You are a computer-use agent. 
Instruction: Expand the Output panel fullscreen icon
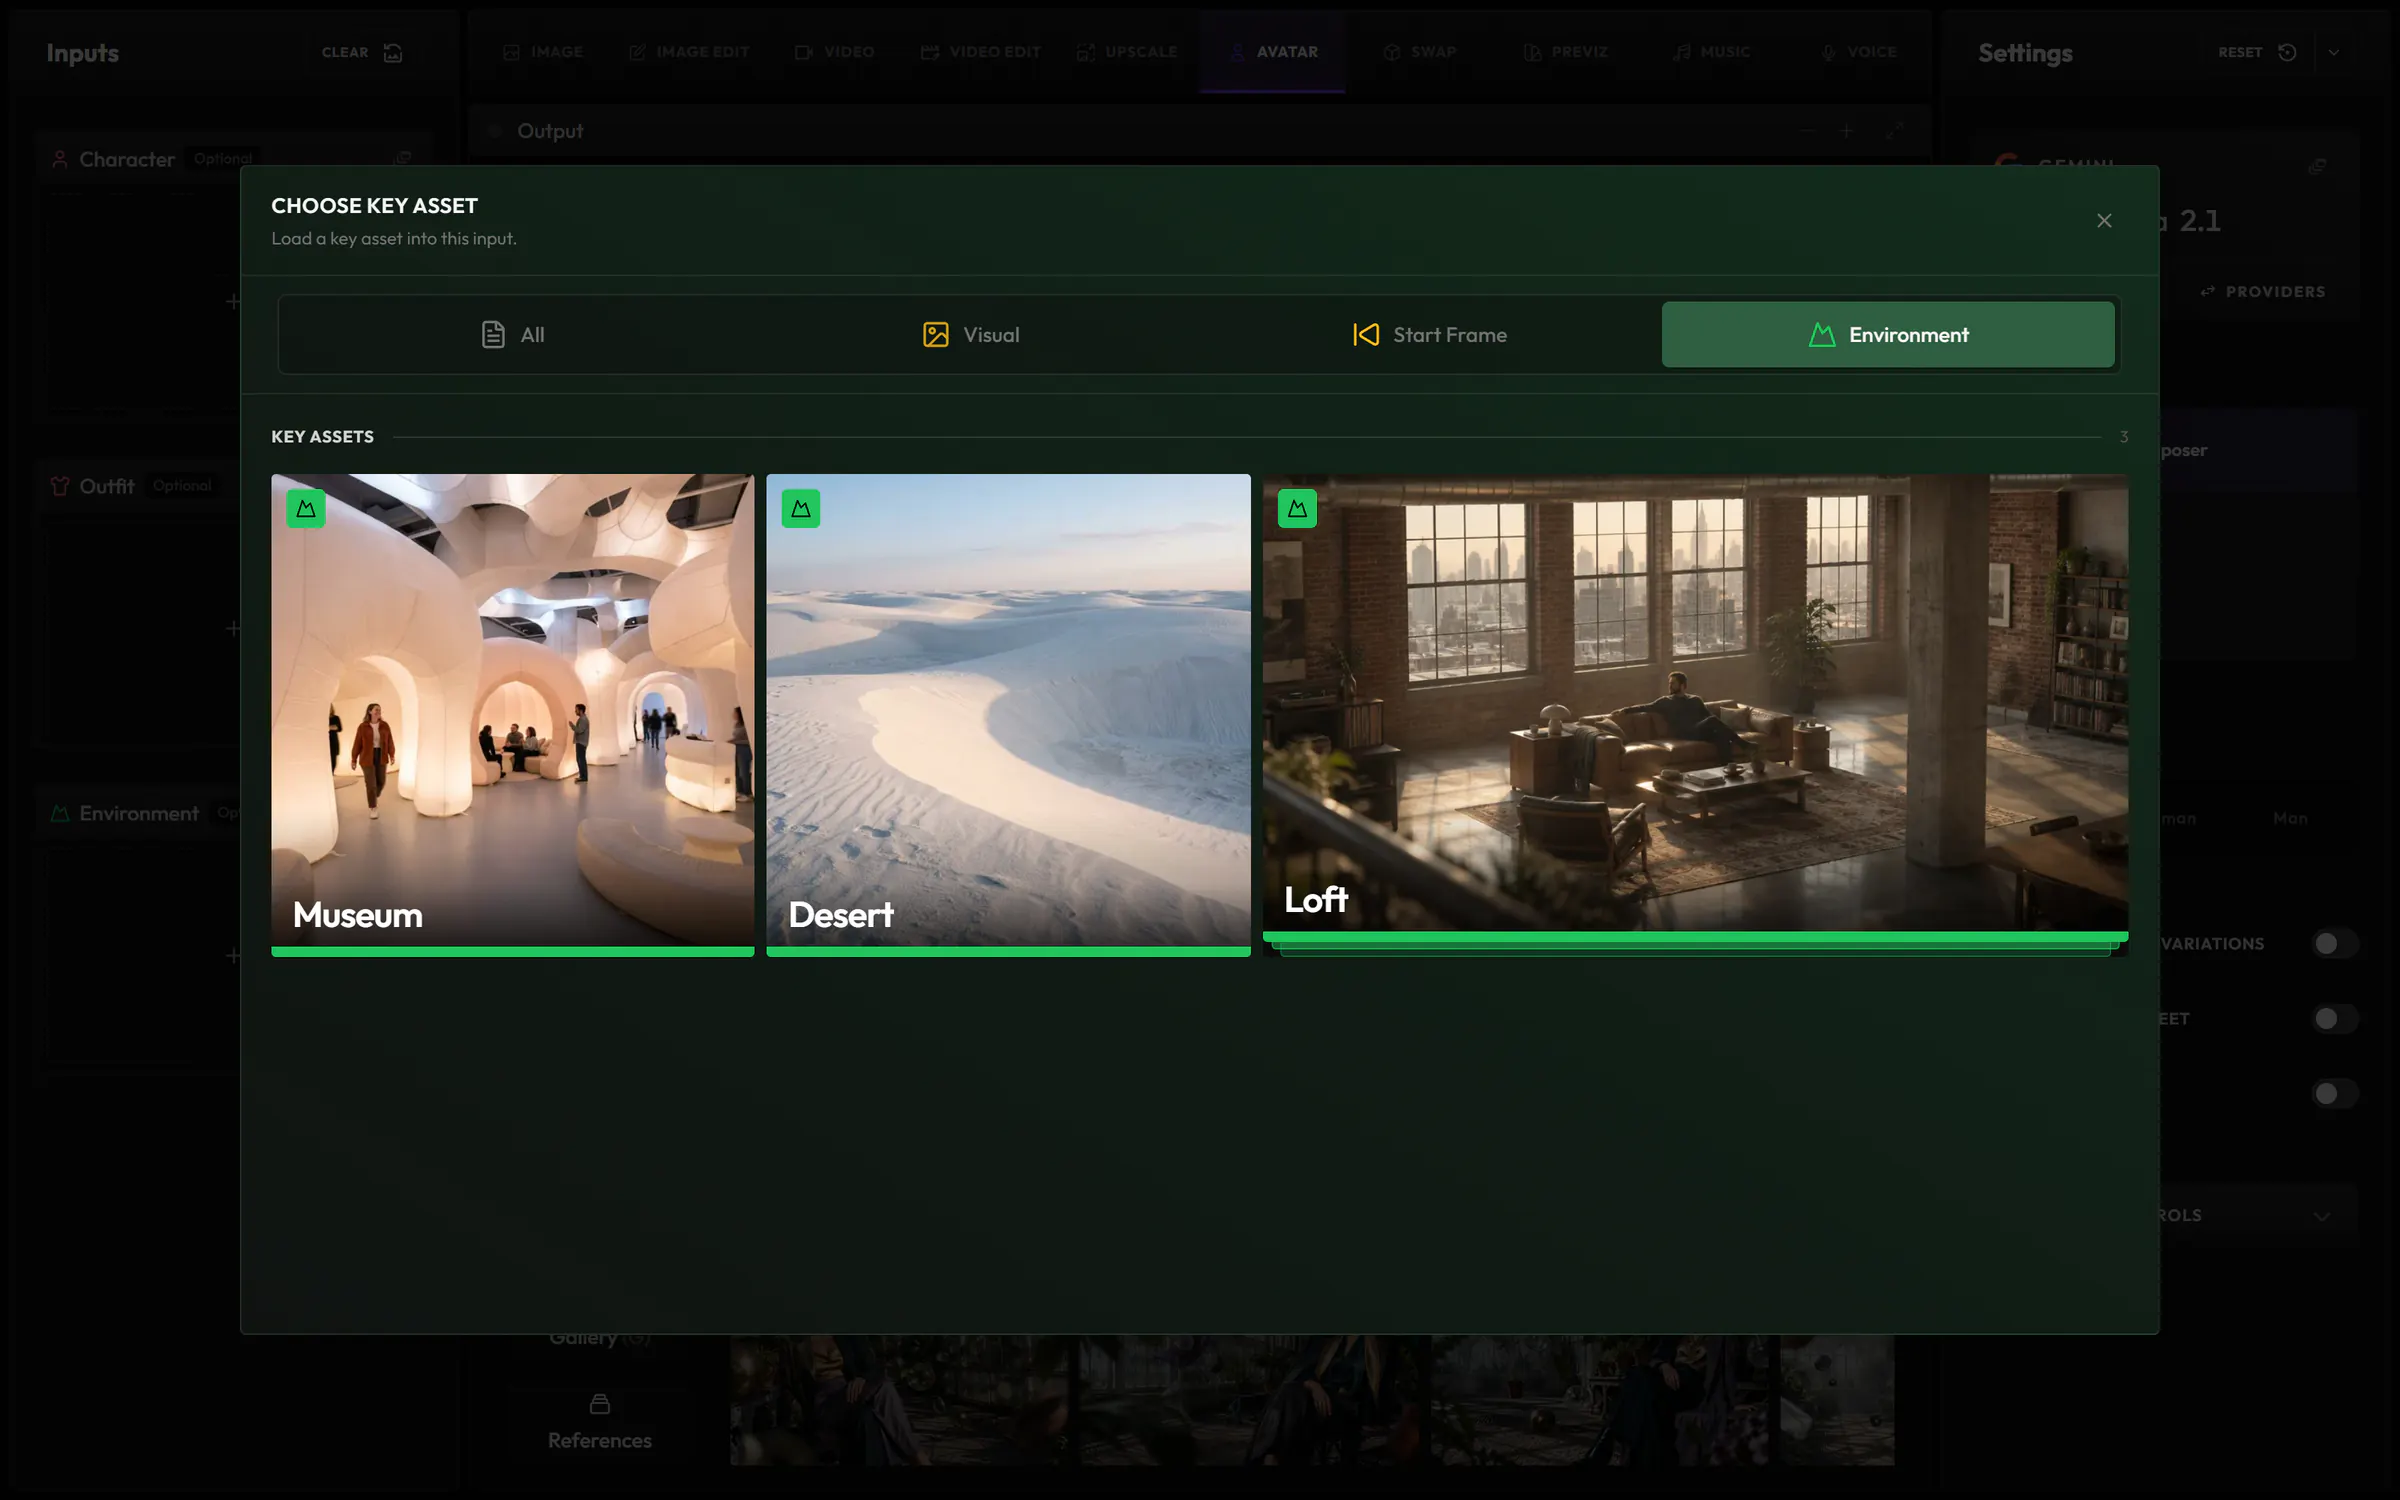(x=1894, y=131)
